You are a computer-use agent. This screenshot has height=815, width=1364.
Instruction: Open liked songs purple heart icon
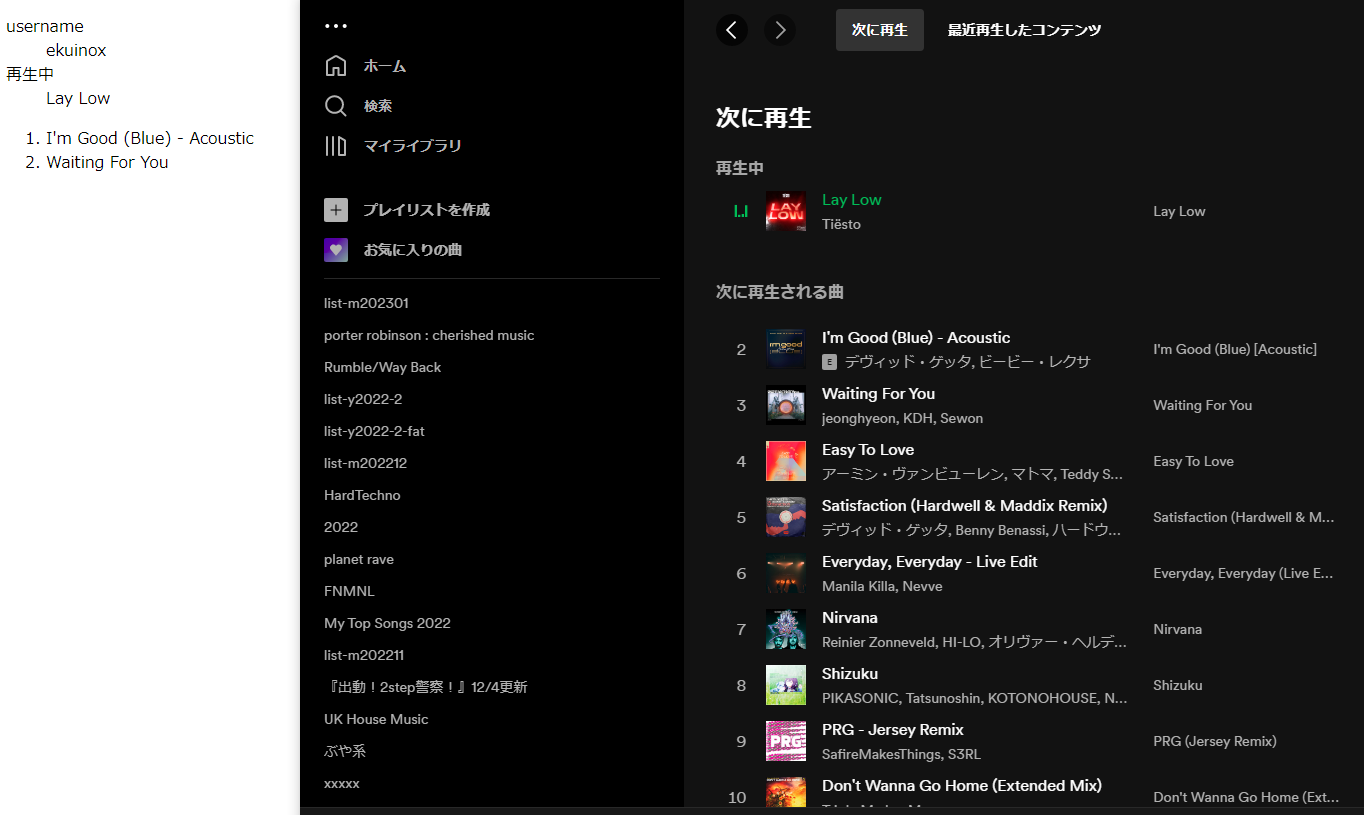pos(336,250)
